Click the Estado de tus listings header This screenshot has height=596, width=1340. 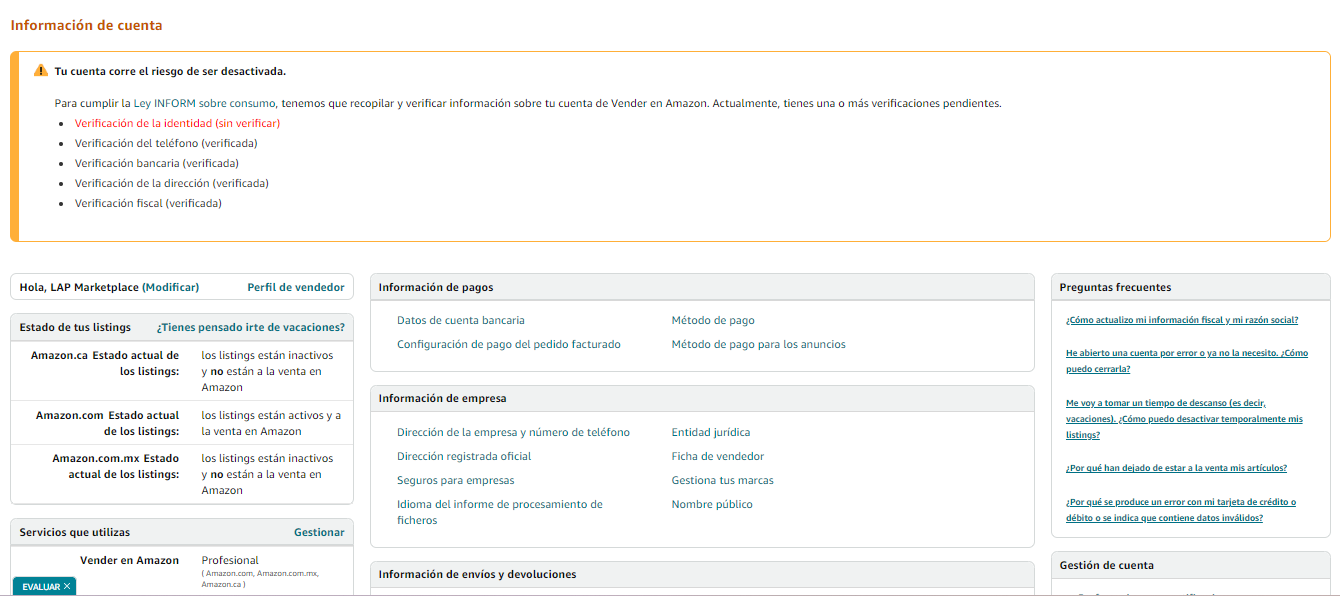point(75,327)
